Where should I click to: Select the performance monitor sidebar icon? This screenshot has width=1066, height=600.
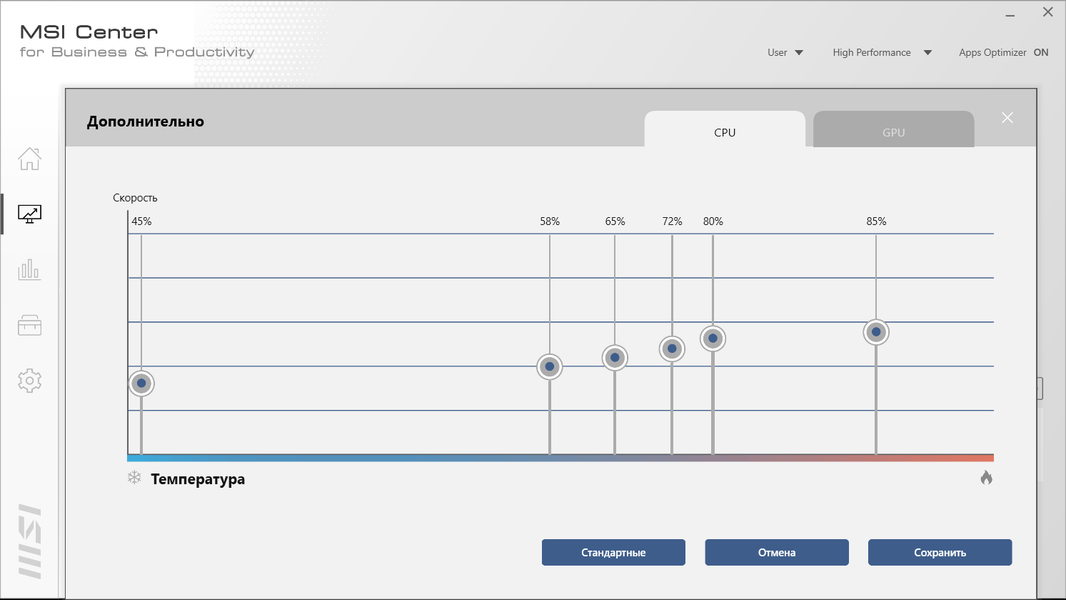(x=29, y=214)
